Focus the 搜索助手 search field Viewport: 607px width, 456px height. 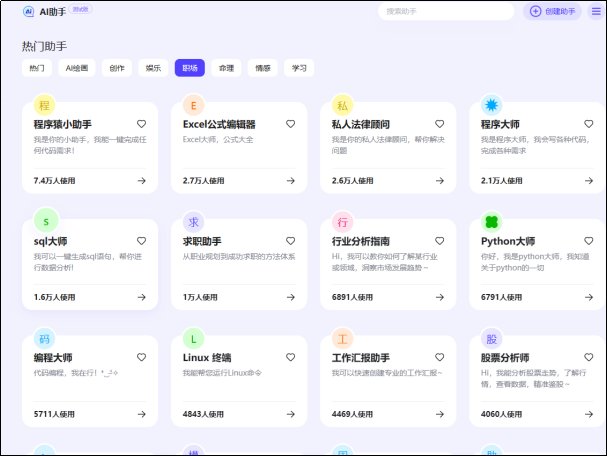tap(446, 11)
